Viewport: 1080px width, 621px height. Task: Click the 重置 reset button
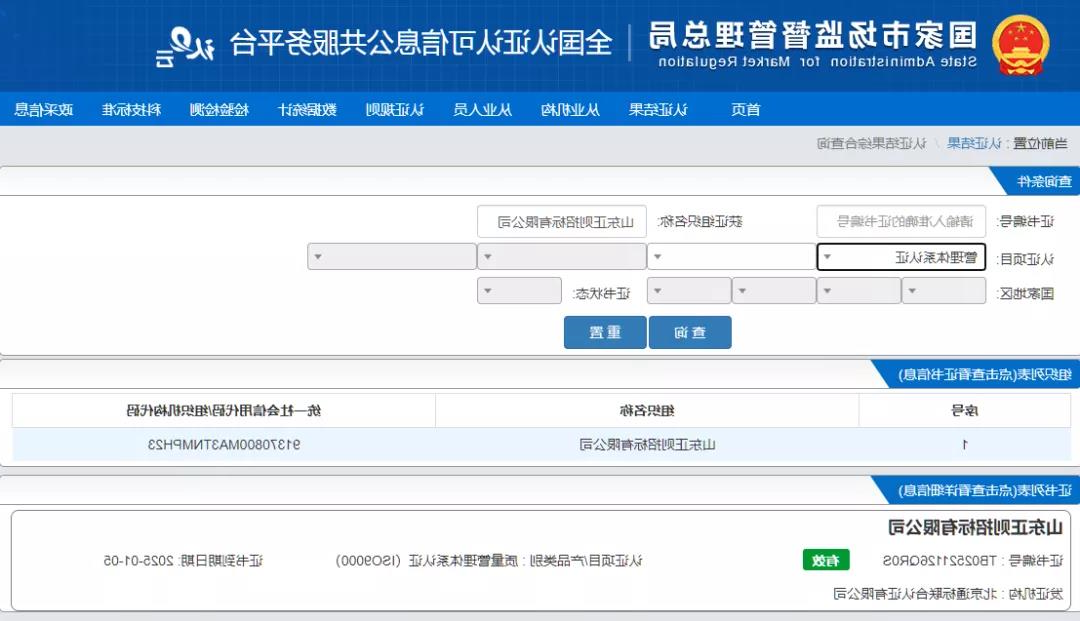click(604, 333)
